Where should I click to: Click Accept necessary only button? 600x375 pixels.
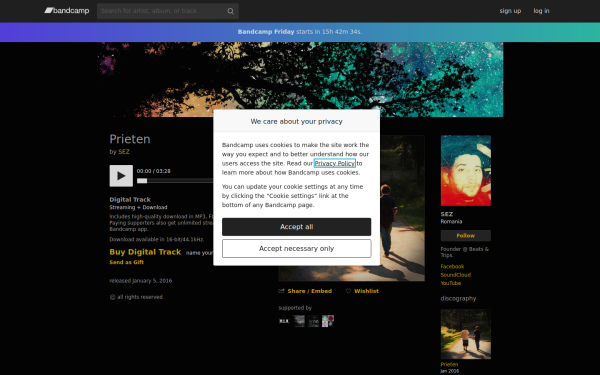tap(297, 249)
